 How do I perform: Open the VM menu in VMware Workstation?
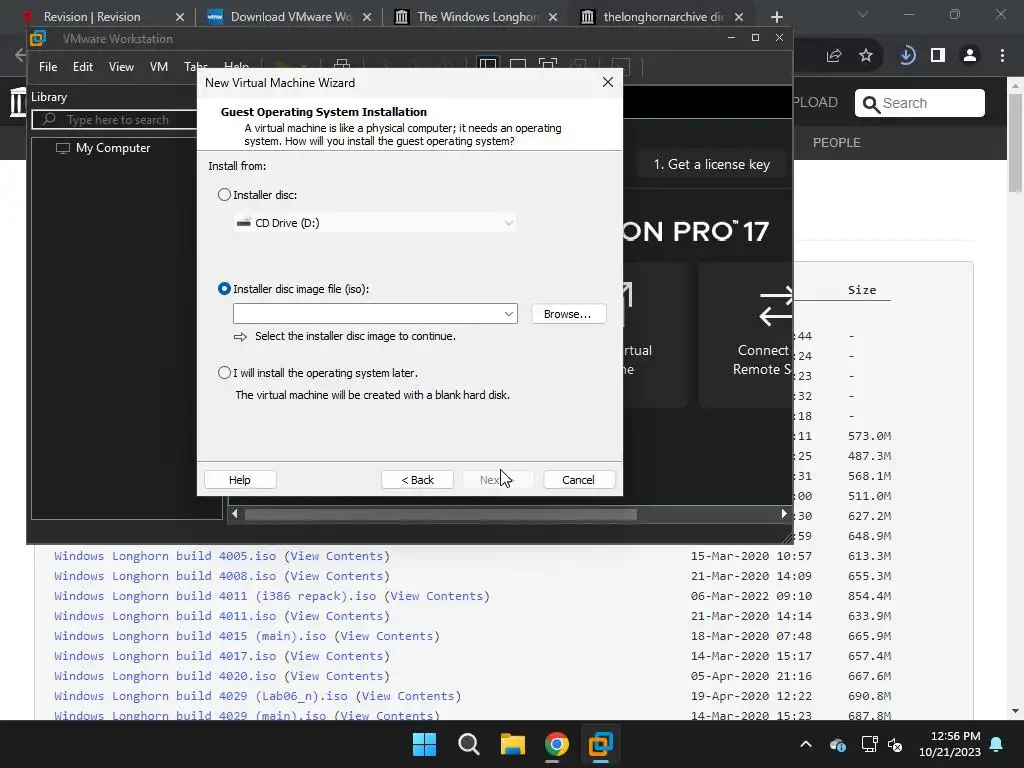159,67
